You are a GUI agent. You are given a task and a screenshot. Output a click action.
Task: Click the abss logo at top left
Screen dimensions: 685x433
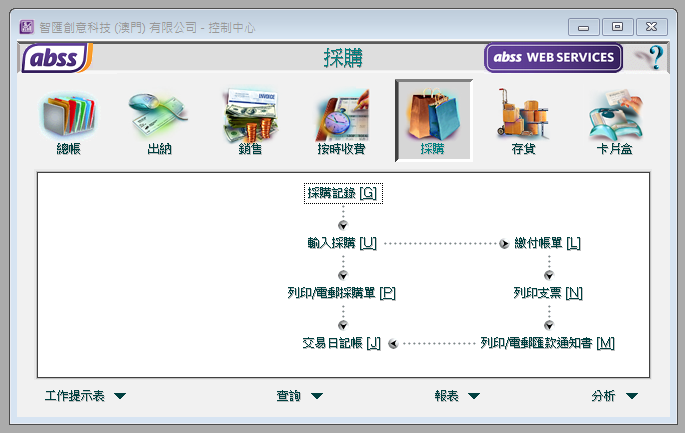[x=56, y=58]
